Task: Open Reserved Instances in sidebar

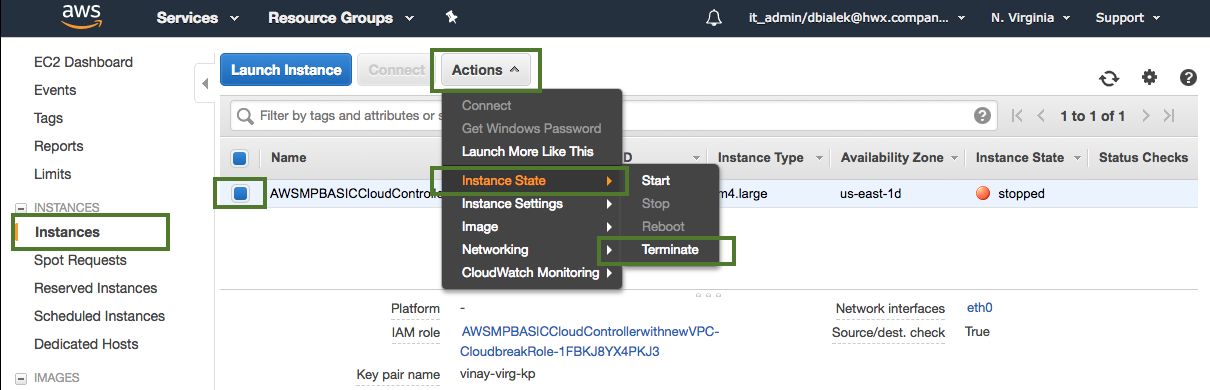Action: coord(95,288)
